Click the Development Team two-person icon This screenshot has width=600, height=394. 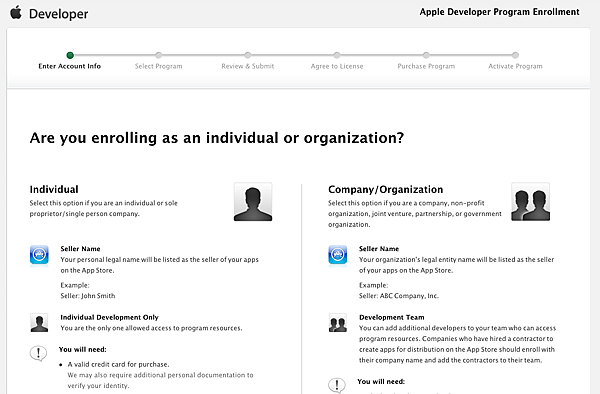click(338, 323)
